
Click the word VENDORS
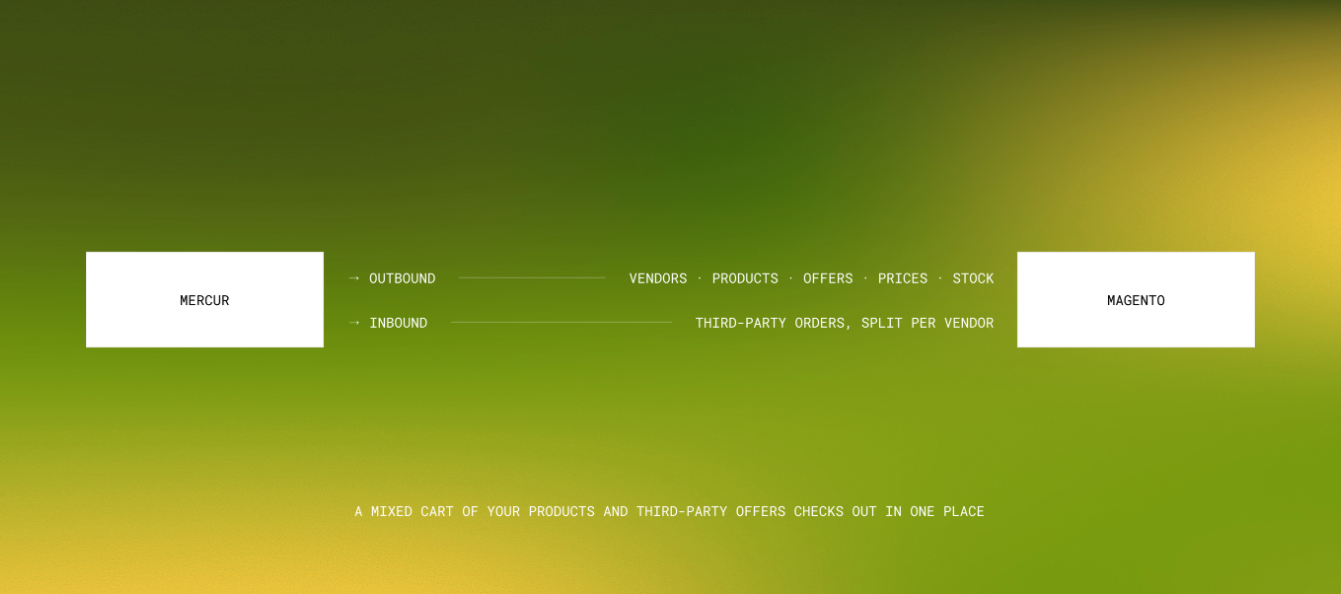click(x=658, y=278)
